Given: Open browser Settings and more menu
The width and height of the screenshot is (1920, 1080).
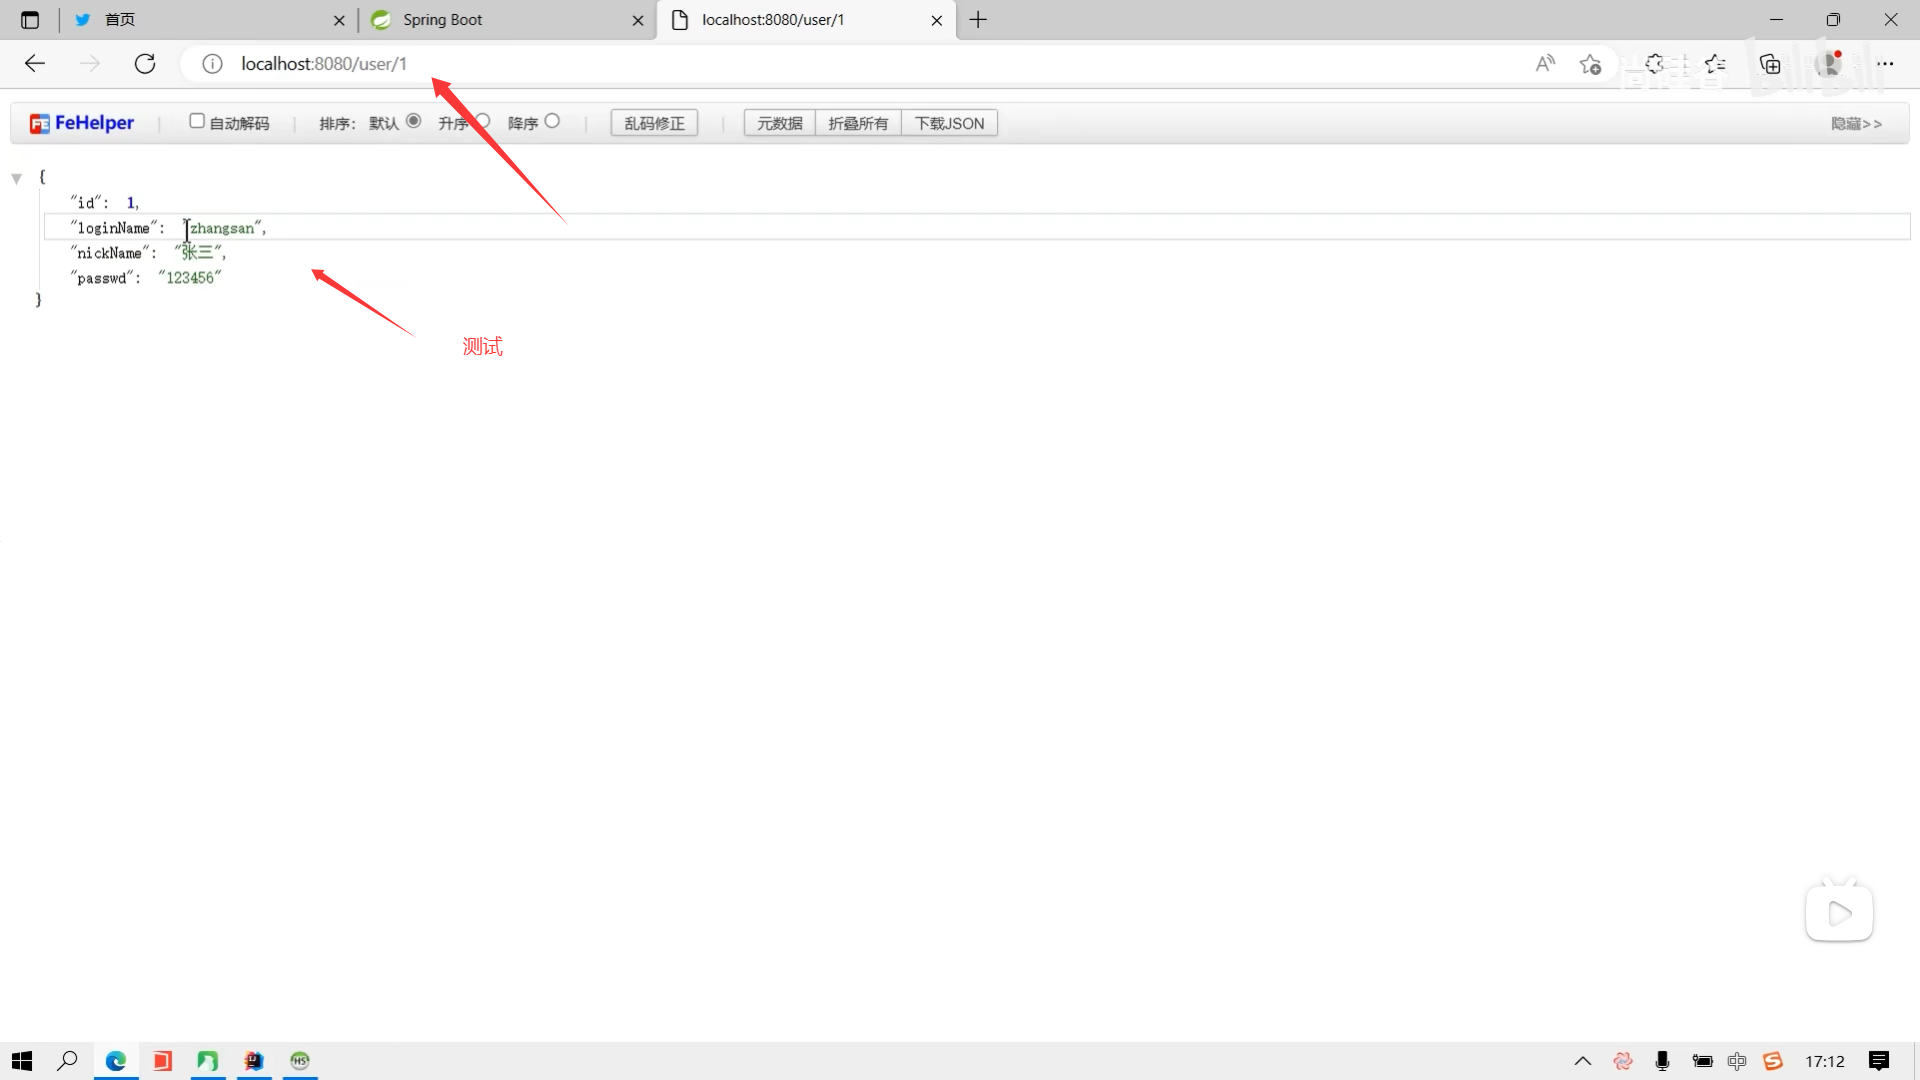Looking at the screenshot, I should [1885, 64].
